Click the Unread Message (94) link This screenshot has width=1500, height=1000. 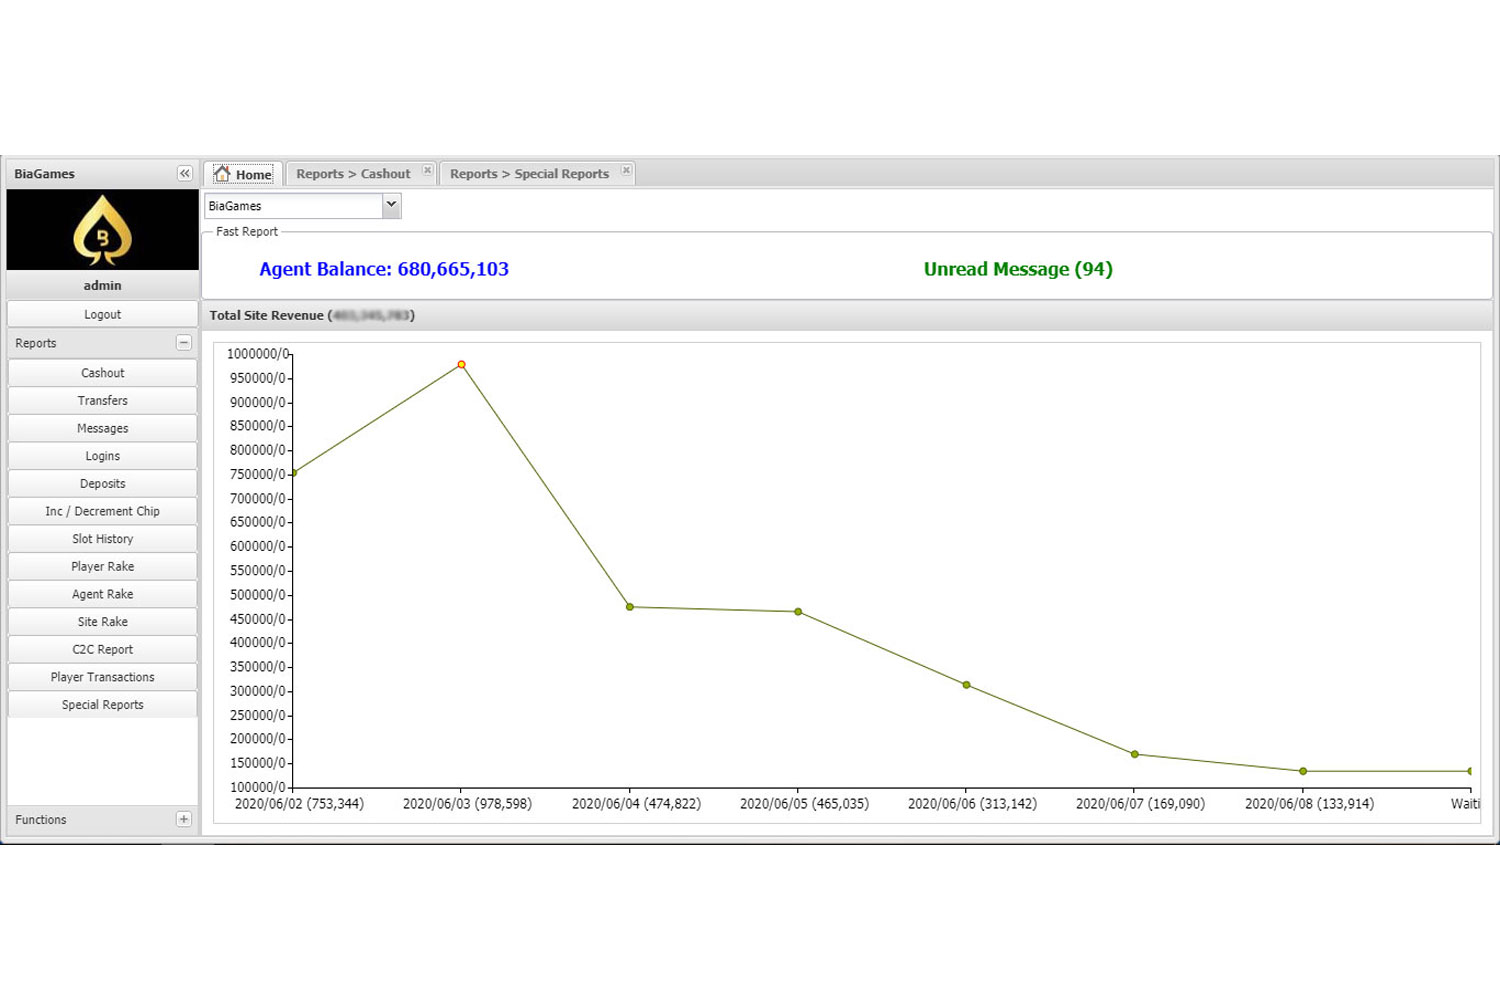(1017, 269)
